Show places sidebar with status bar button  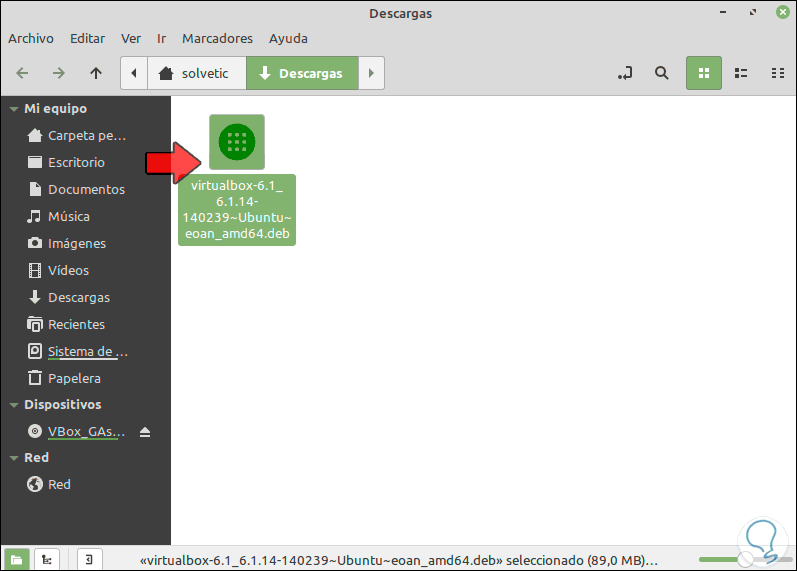(16, 559)
